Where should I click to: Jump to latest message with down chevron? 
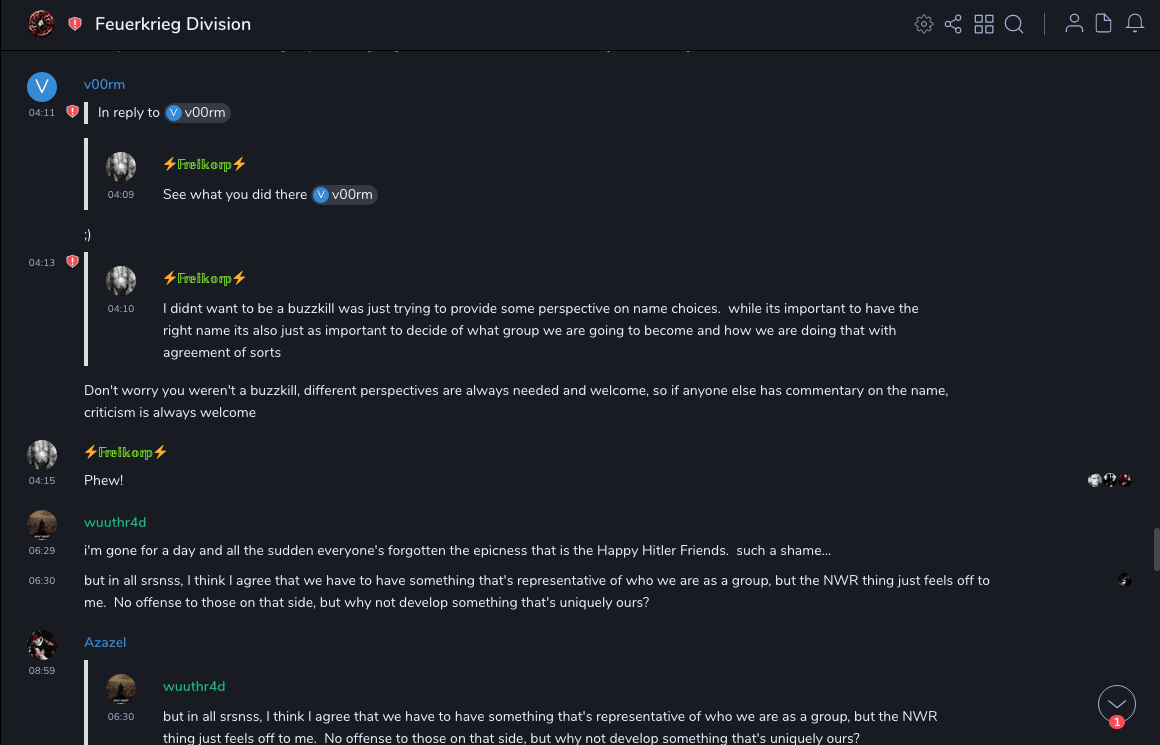click(x=1116, y=704)
